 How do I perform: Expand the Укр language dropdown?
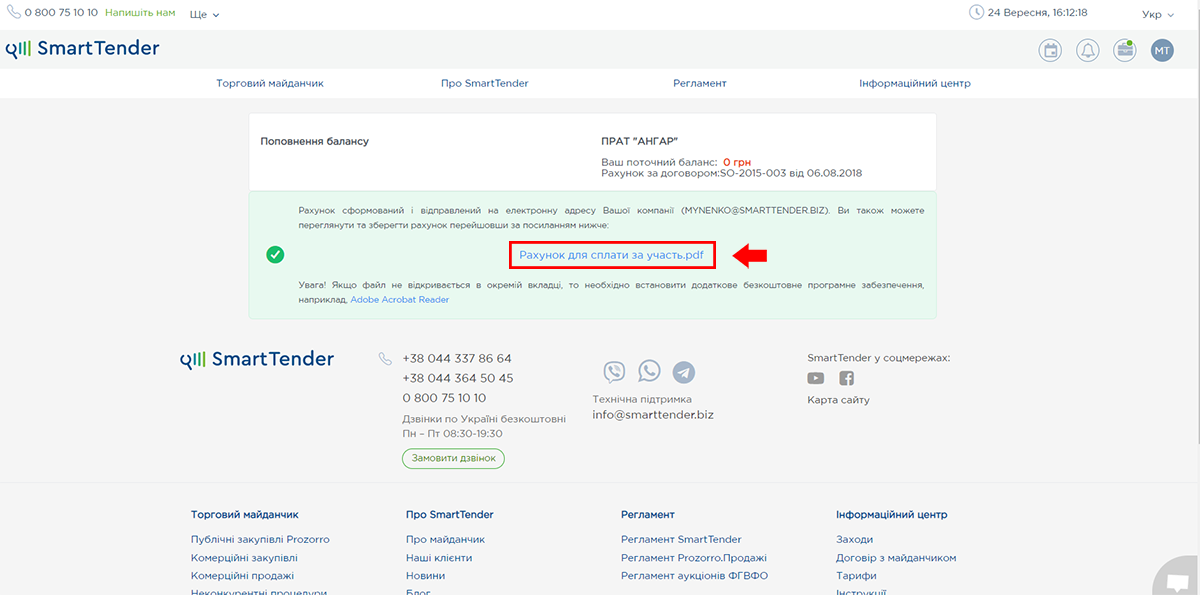[1158, 14]
